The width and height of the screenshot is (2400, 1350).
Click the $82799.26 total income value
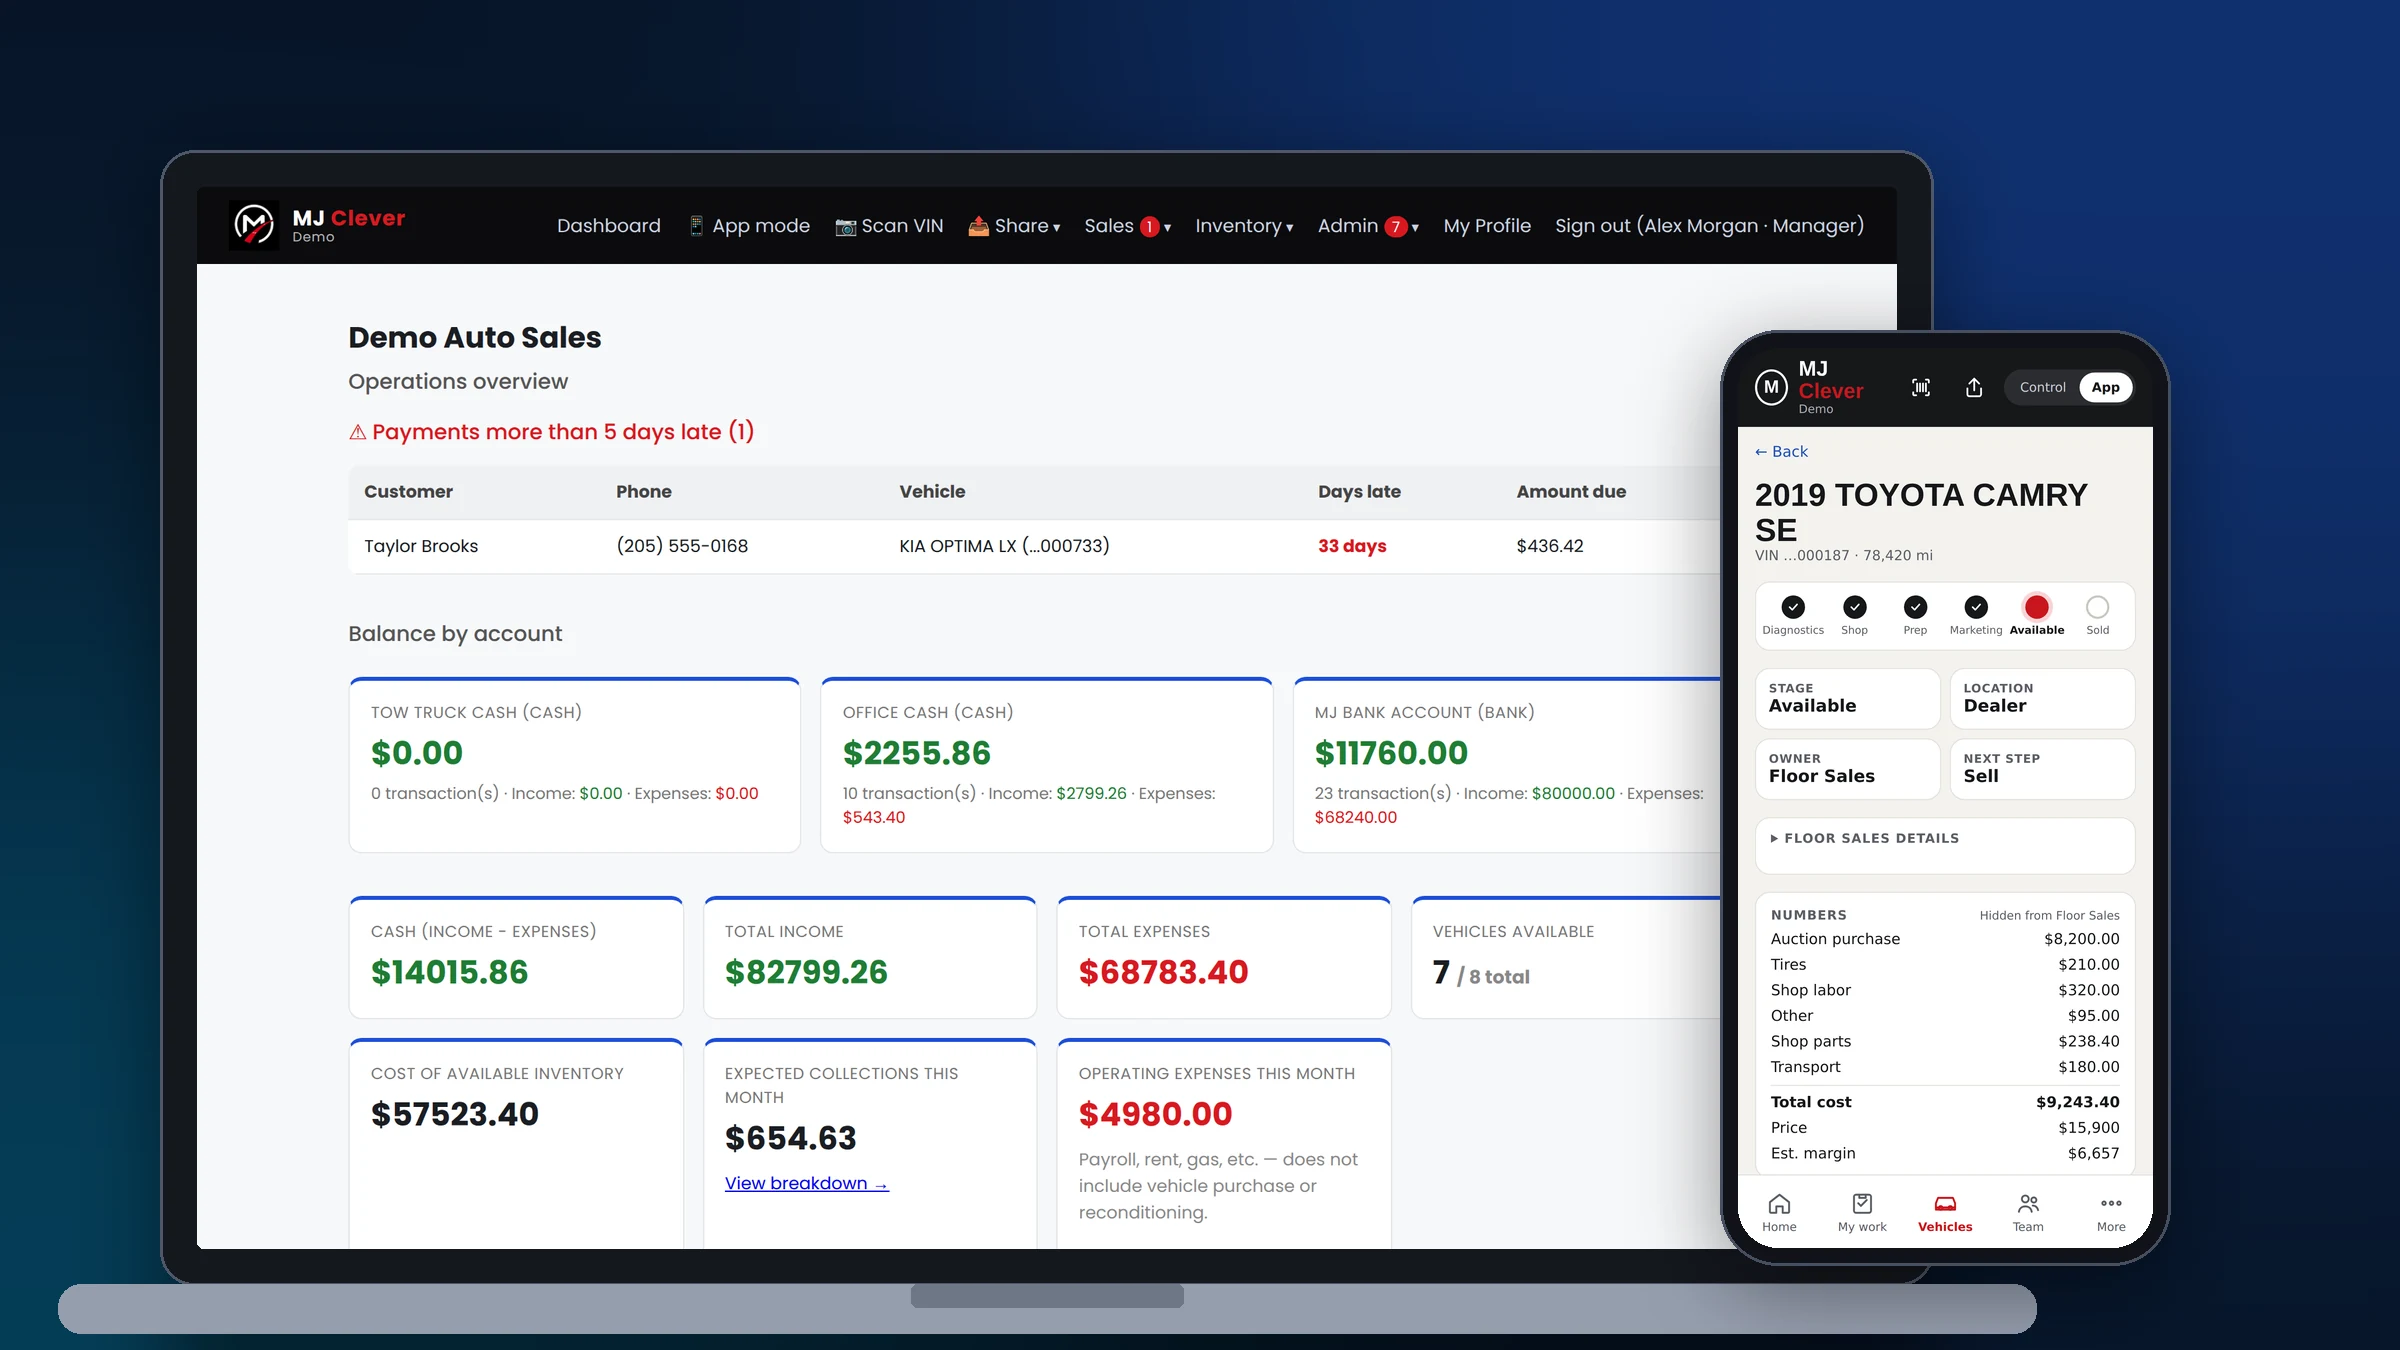click(x=806, y=972)
